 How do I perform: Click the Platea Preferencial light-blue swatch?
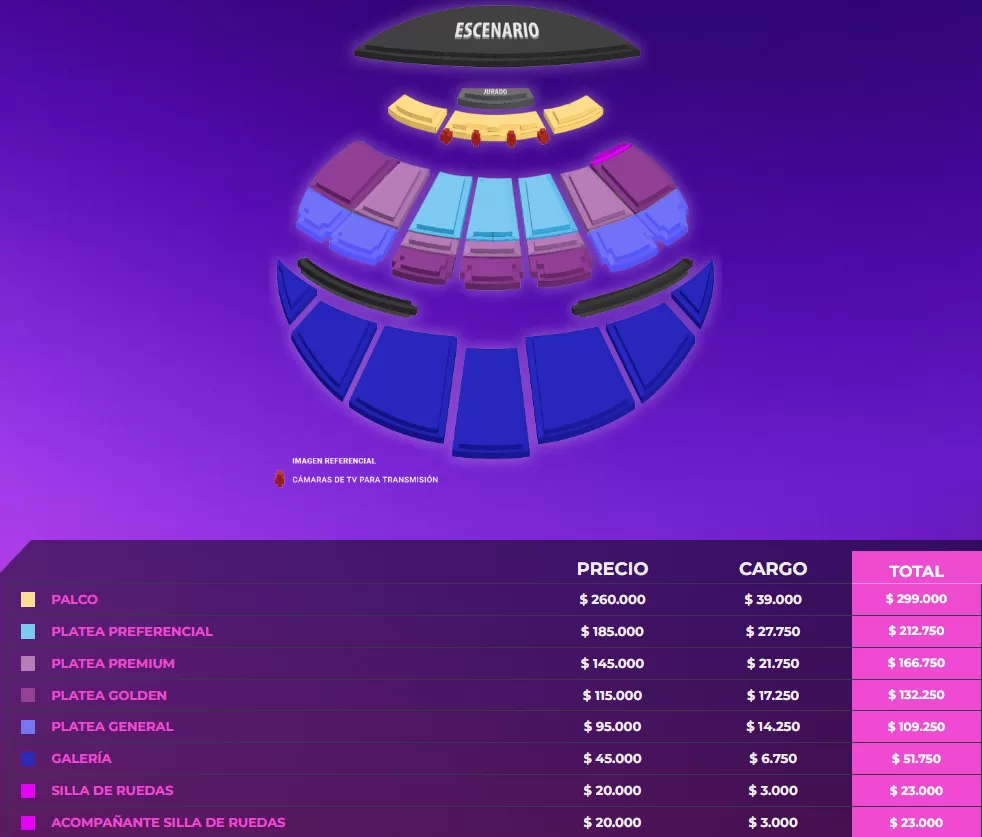(x=28, y=632)
